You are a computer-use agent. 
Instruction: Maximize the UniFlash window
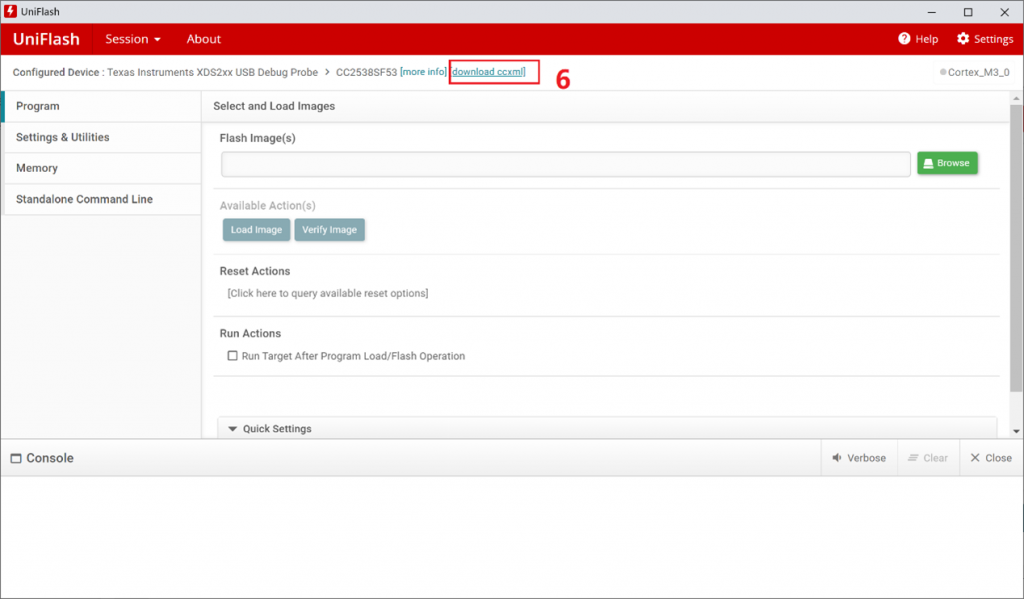(x=968, y=12)
